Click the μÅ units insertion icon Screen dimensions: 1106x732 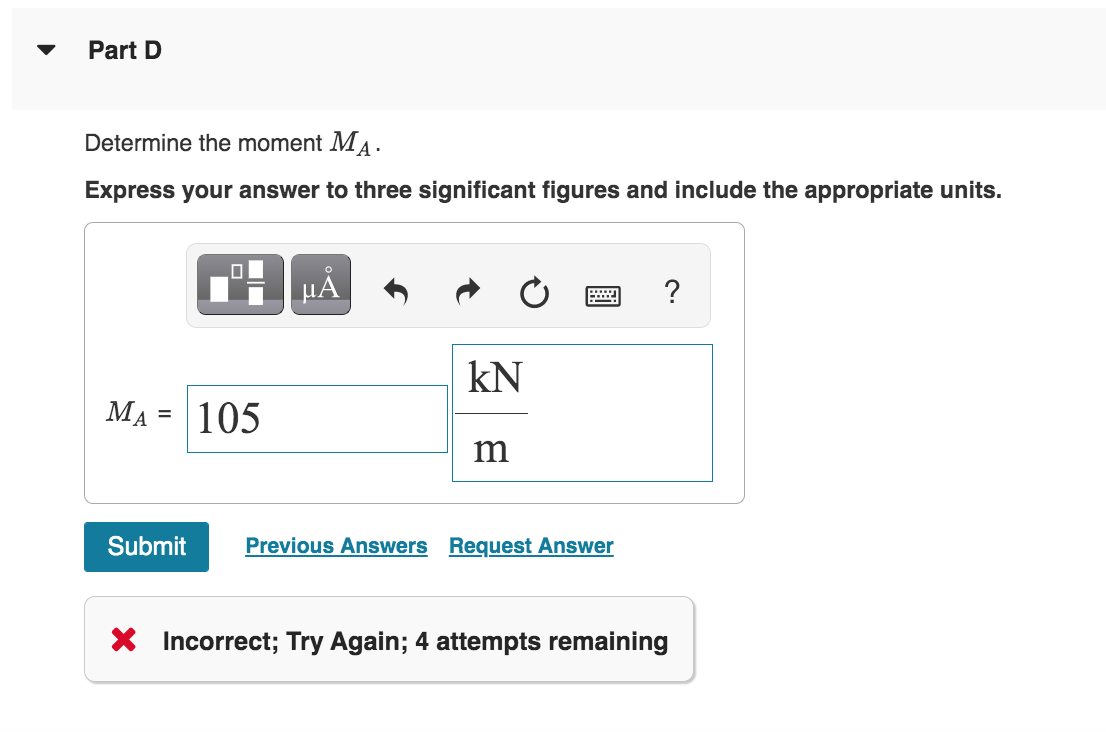[x=320, y=284]
